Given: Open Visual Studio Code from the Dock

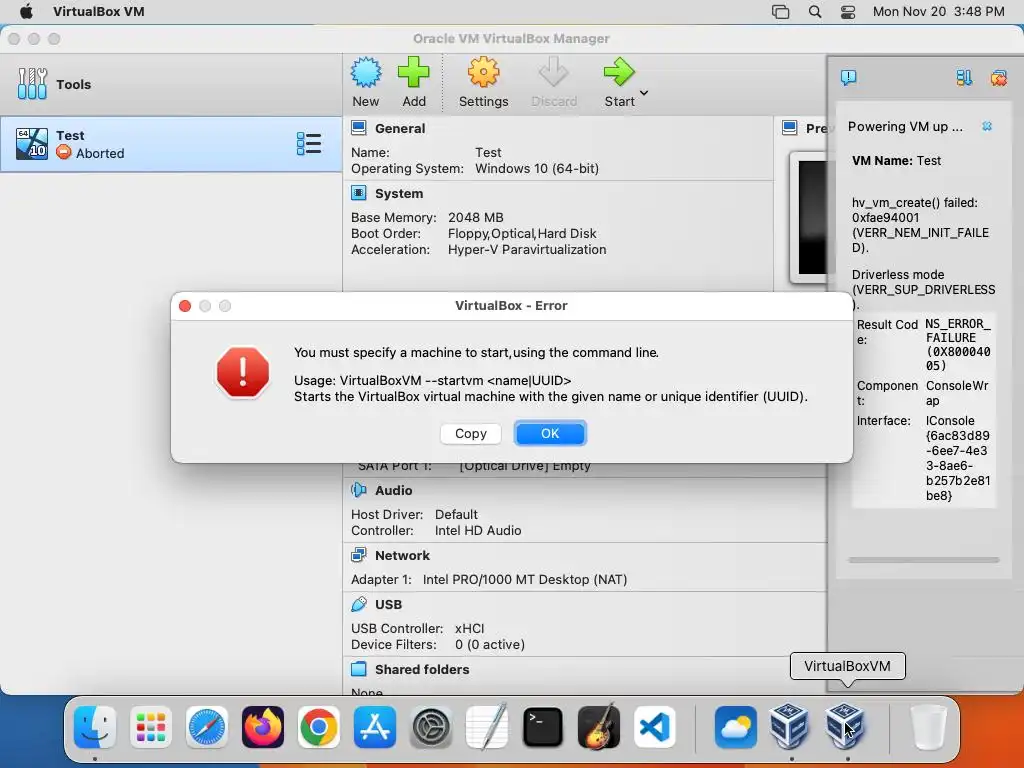Looking at the screenshot, I should coord(655,727).
